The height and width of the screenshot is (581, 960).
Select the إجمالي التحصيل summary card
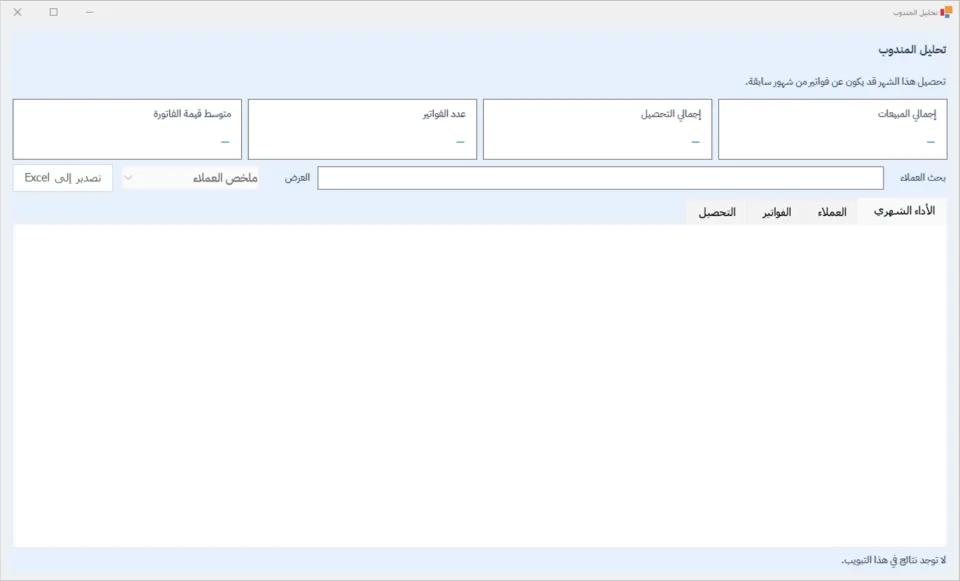click(597, 129)
